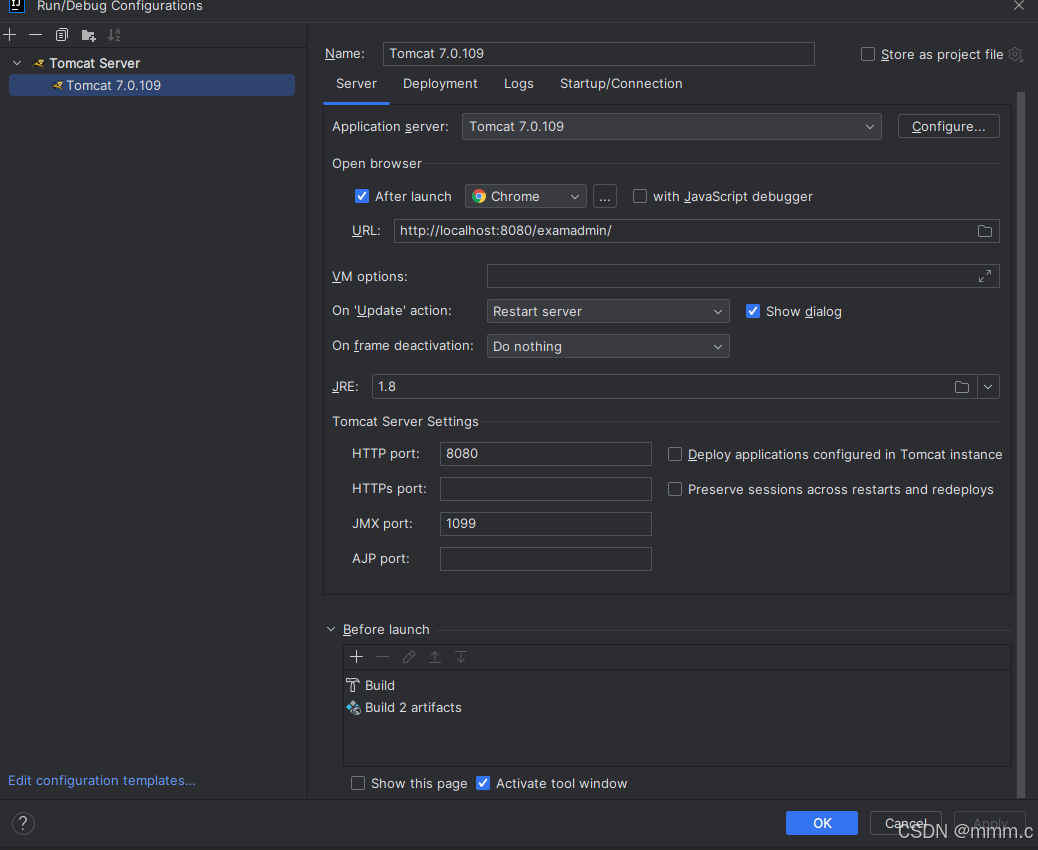Remove the selected Before launch task
This screenshot has width=1038, height=850.
[383, 657]
